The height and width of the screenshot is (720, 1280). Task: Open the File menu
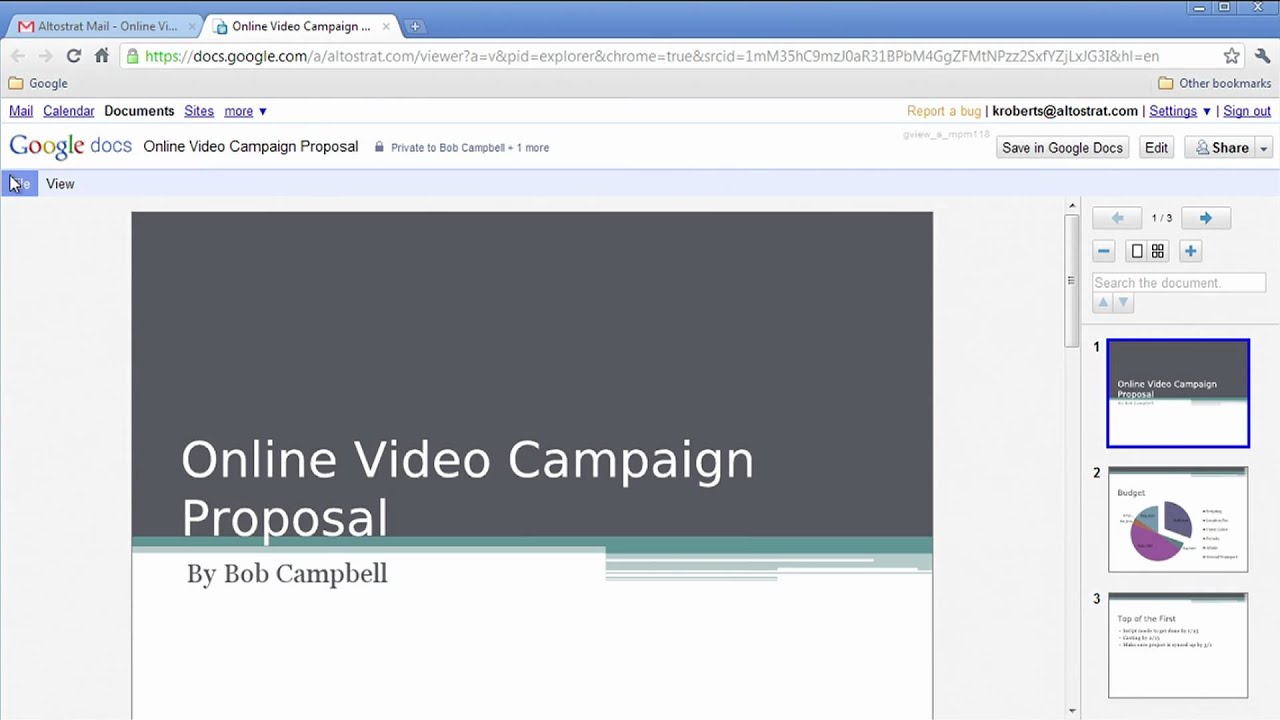20,184
